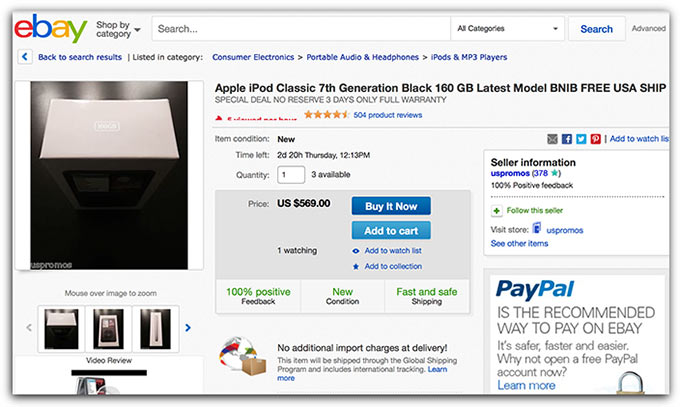
Task: Click the back arrow icon near search results
Action: 25,57
